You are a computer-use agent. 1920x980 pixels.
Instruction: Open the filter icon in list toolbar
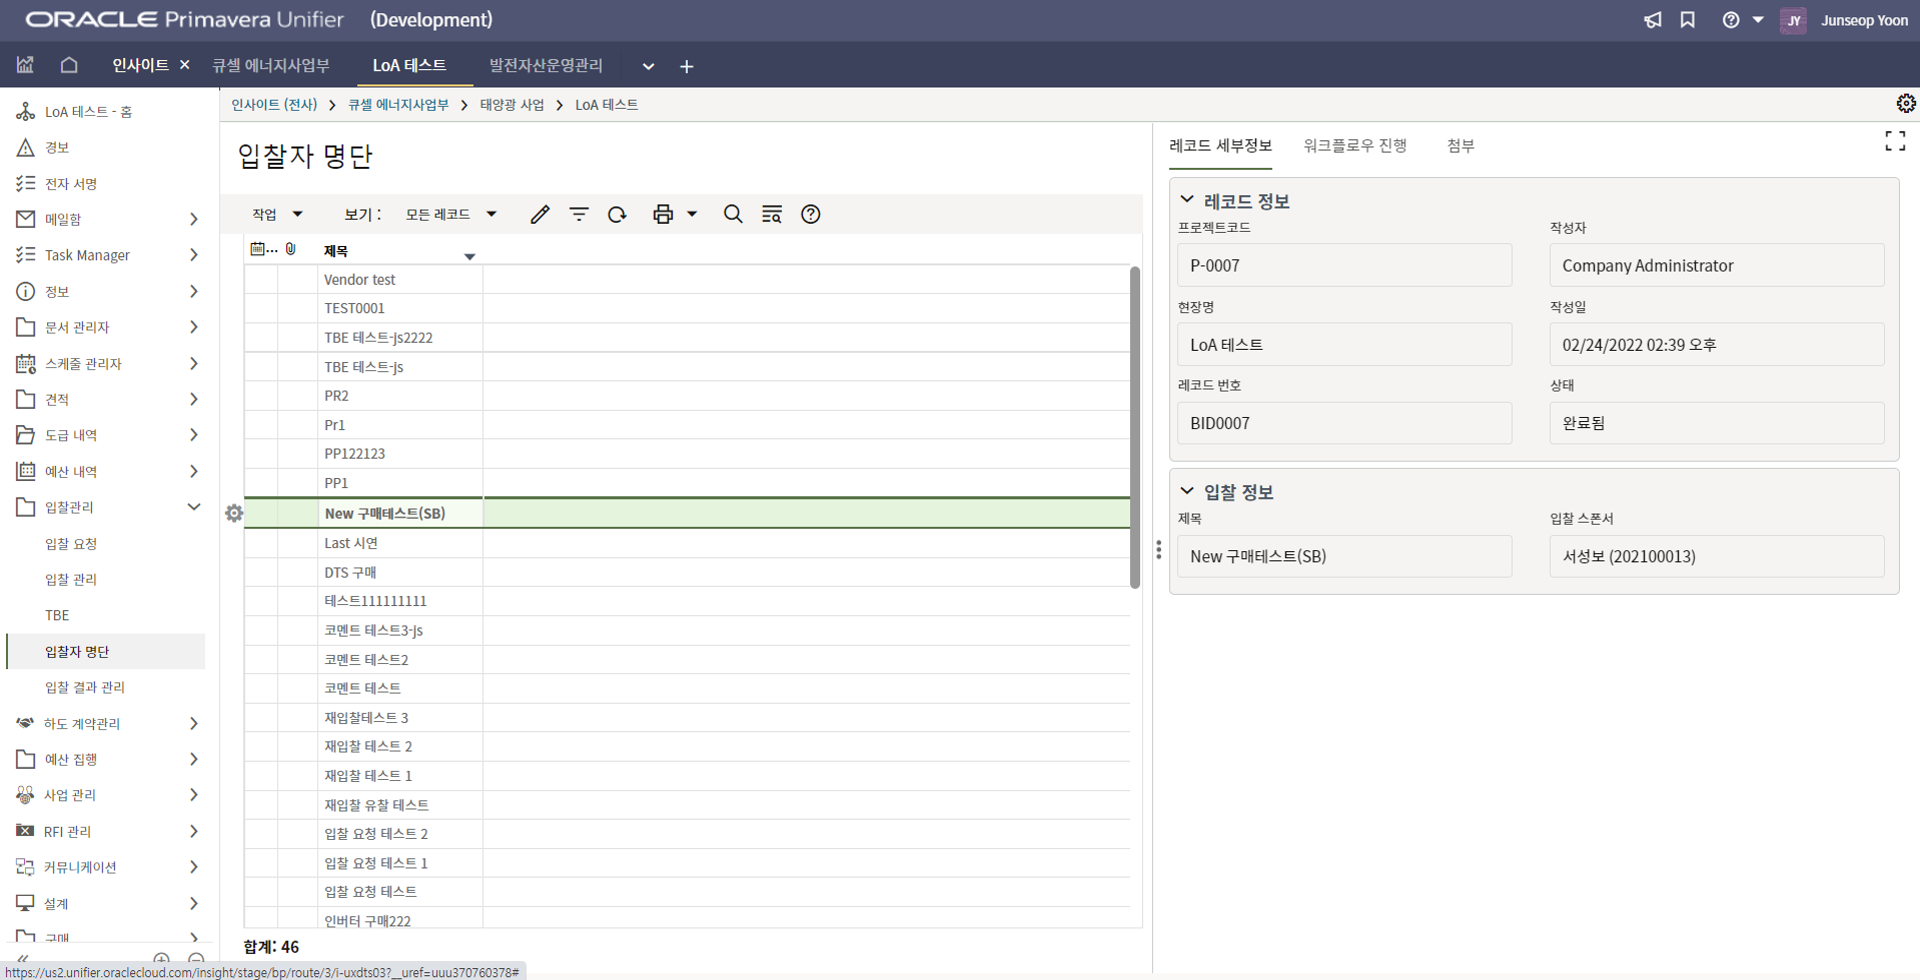[579, 214]
